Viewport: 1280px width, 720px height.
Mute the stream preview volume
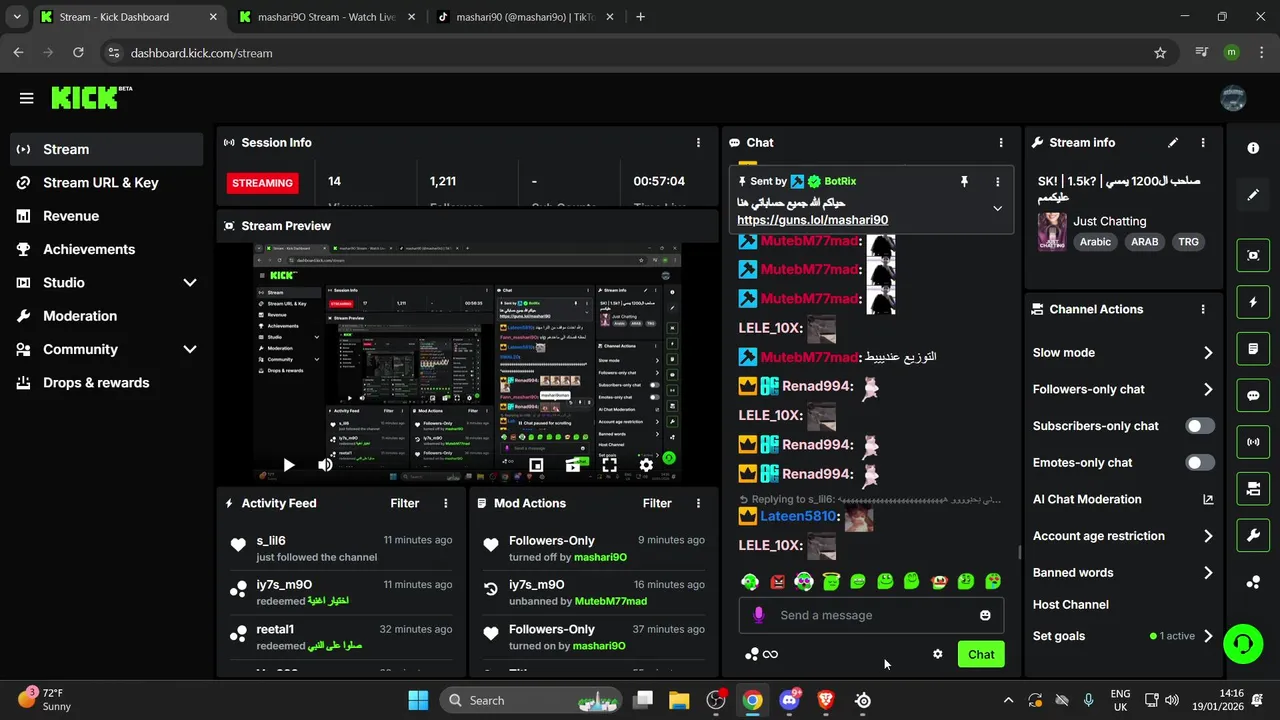coord(325,465)
